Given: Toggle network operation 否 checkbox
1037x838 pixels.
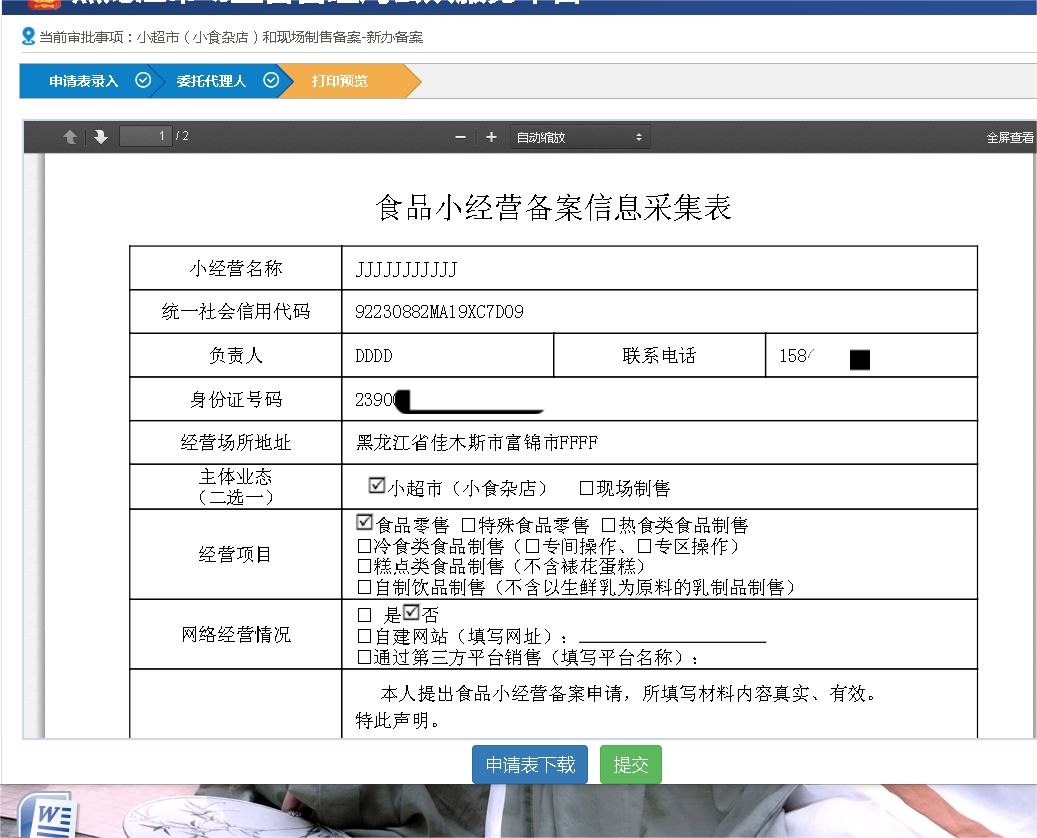Looking at the screenshot, I should (411, 612).
